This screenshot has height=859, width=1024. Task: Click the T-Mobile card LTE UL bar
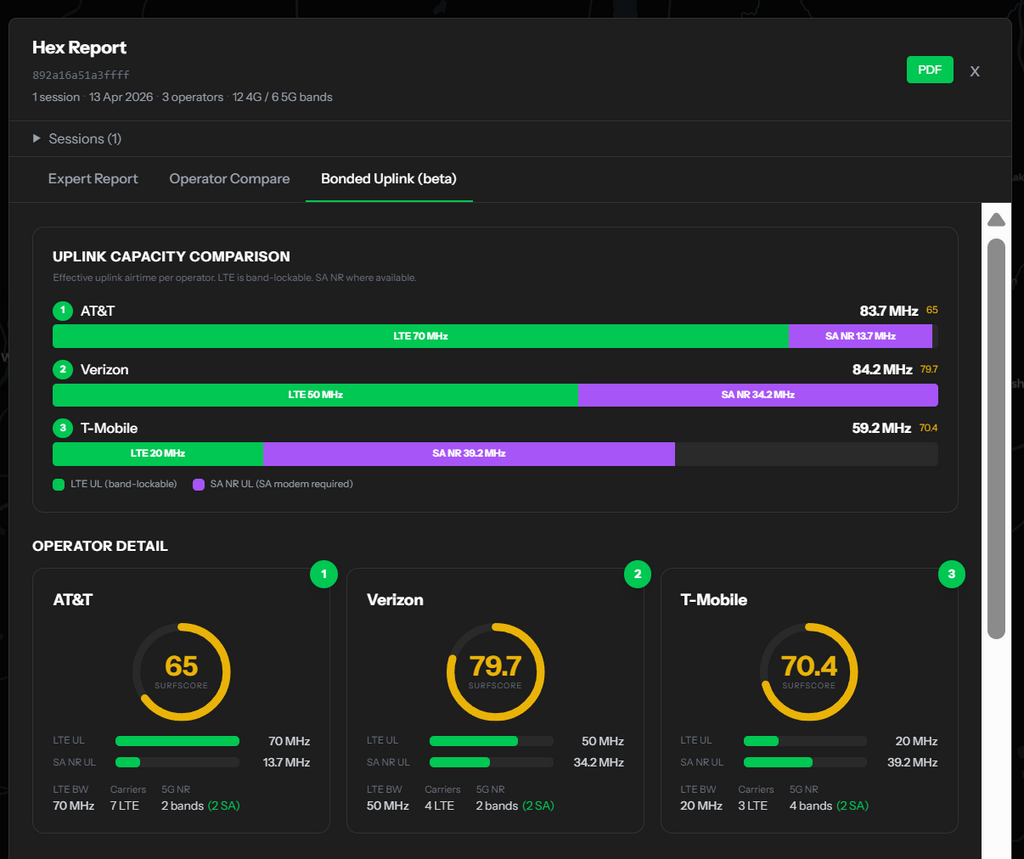coord(805,741)
